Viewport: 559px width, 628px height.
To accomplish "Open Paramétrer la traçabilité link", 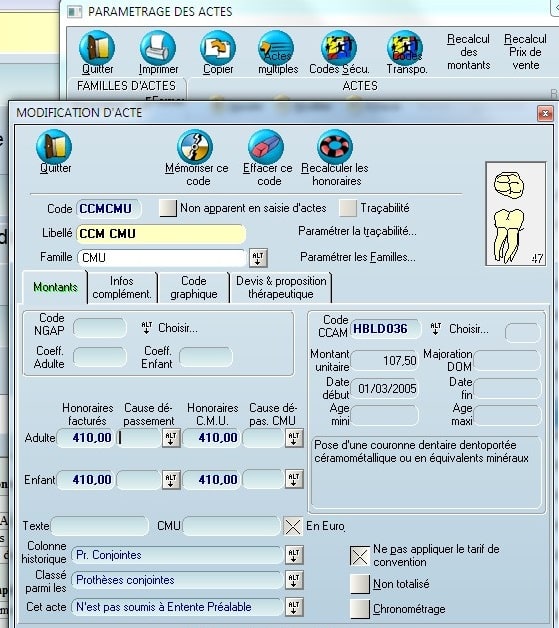I will pos(357,231).
